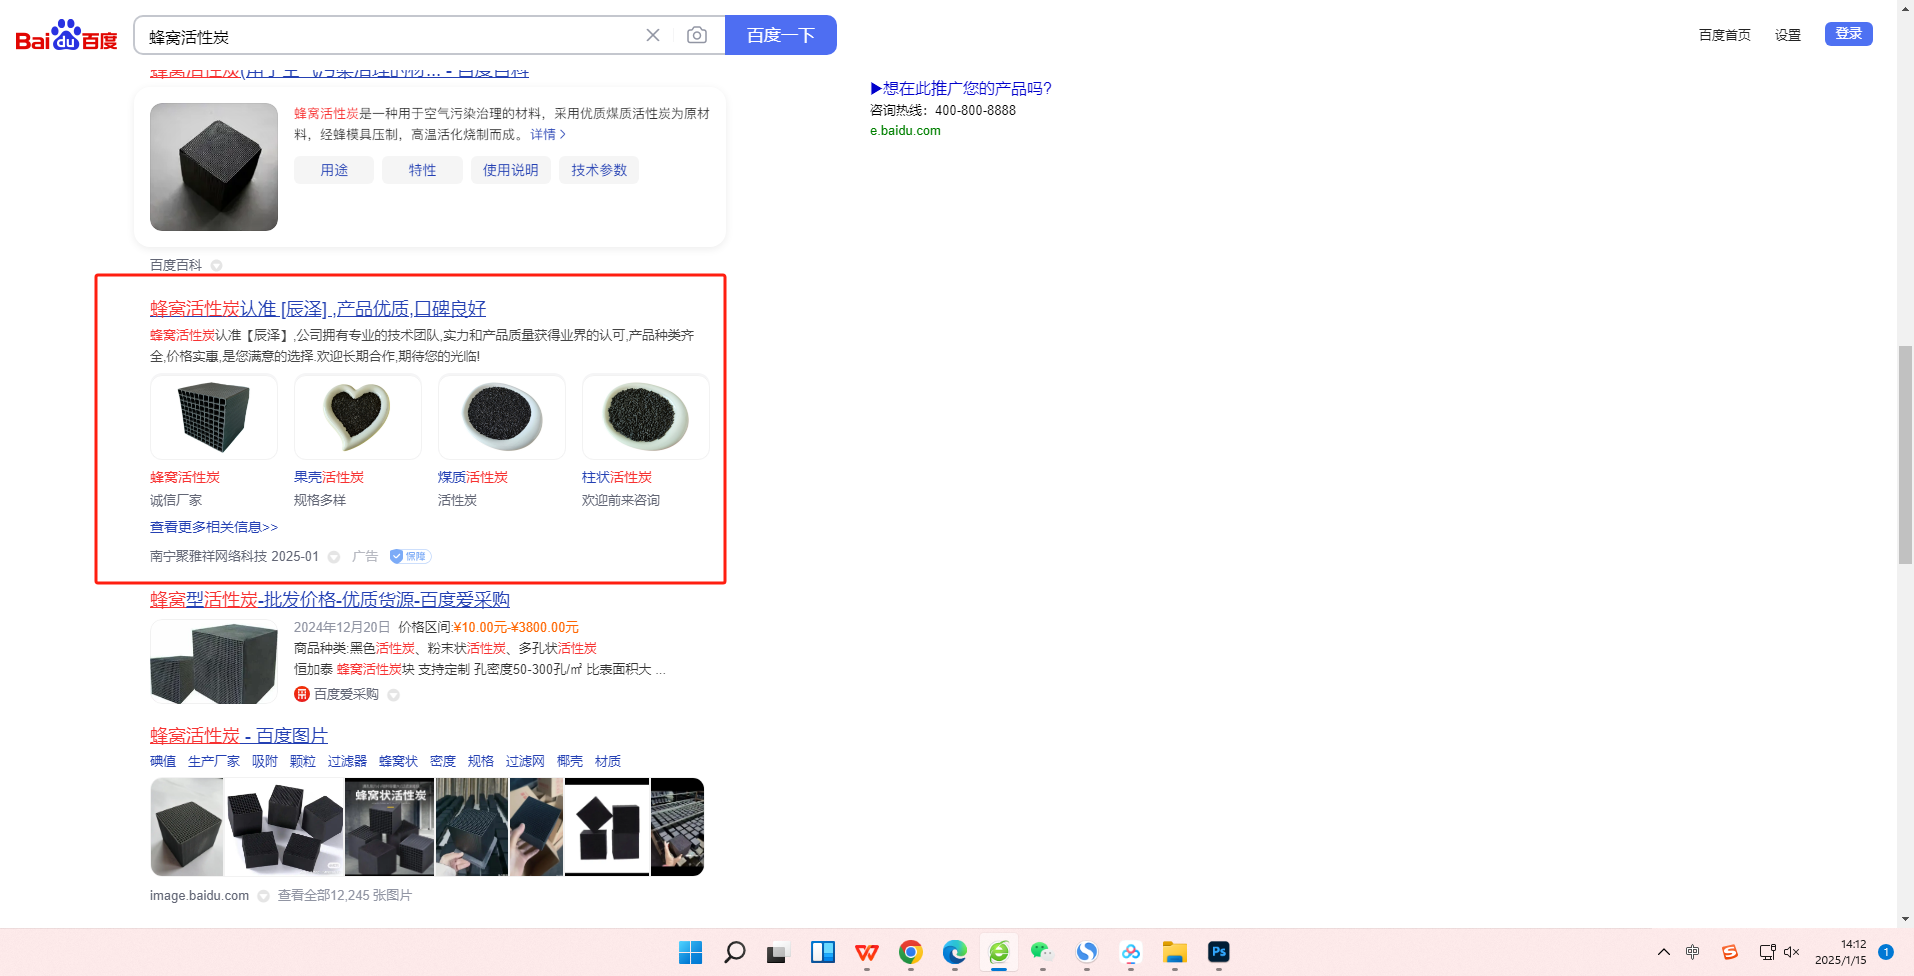Clear the search box with the X icon

[653, 35]
